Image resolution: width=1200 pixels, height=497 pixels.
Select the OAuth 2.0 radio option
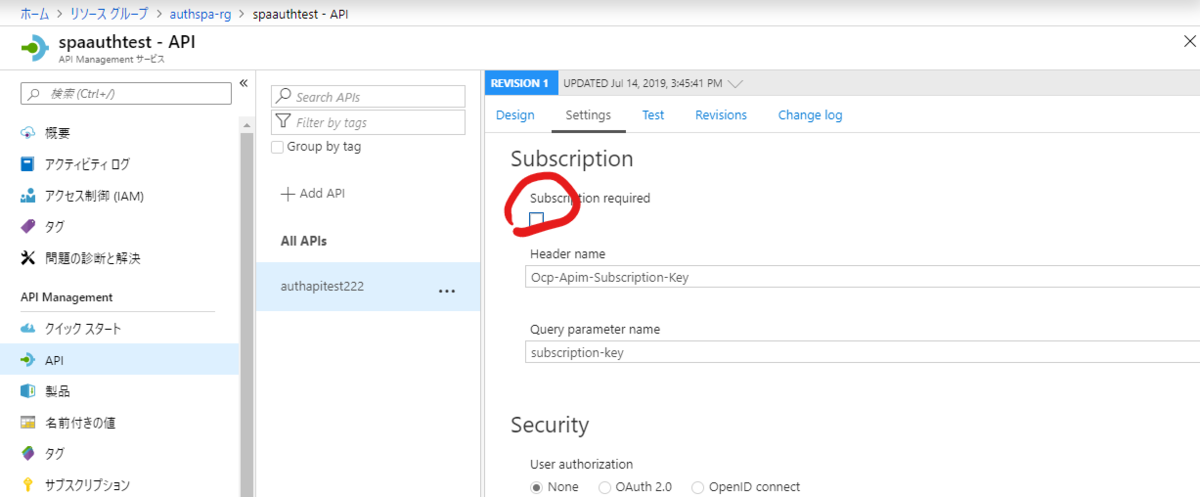[x=604, y=487]
